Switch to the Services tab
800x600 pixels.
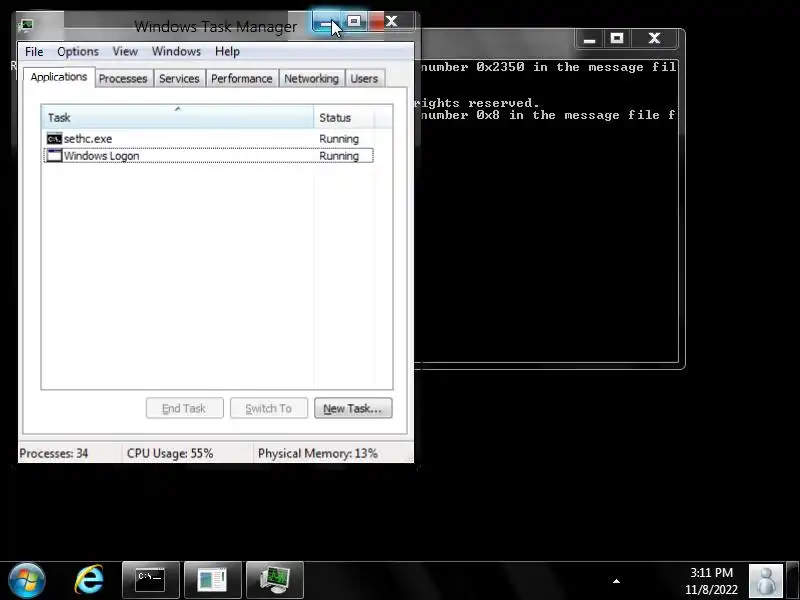179,79
